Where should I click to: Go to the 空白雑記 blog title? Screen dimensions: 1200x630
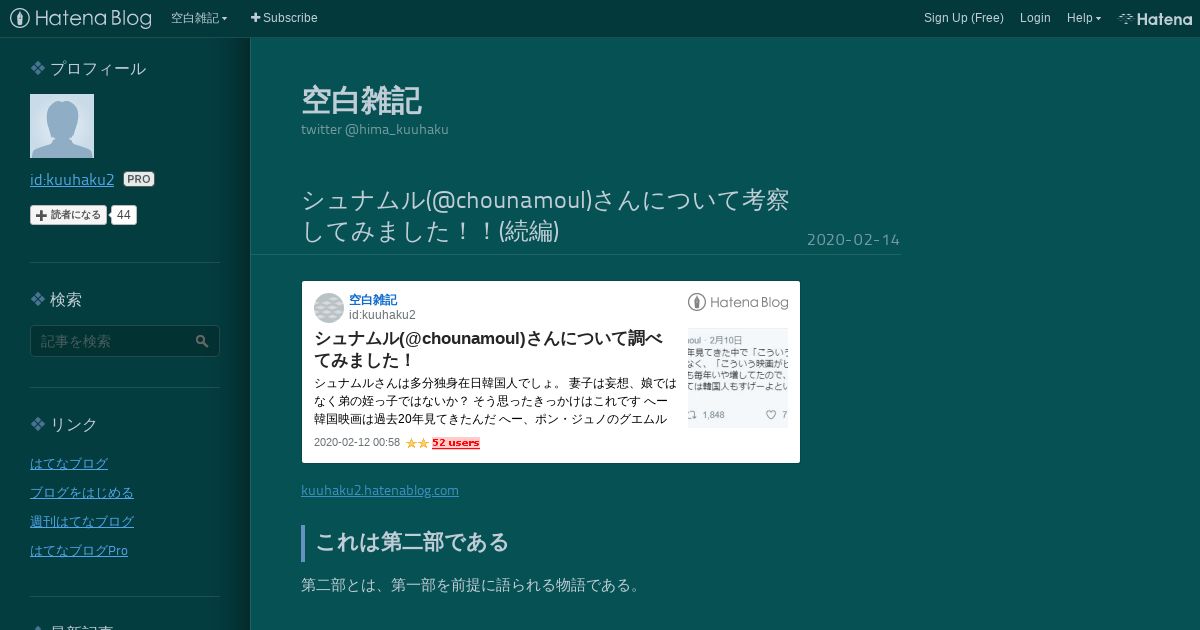[x=361, y=100]
